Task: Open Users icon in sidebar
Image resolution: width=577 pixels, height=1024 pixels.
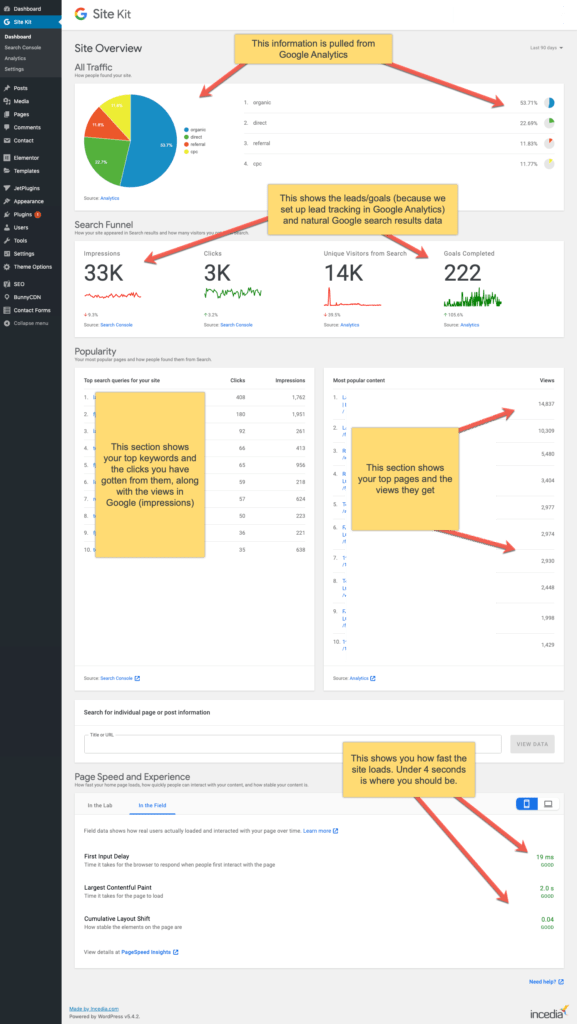Action: coord(7,227)
